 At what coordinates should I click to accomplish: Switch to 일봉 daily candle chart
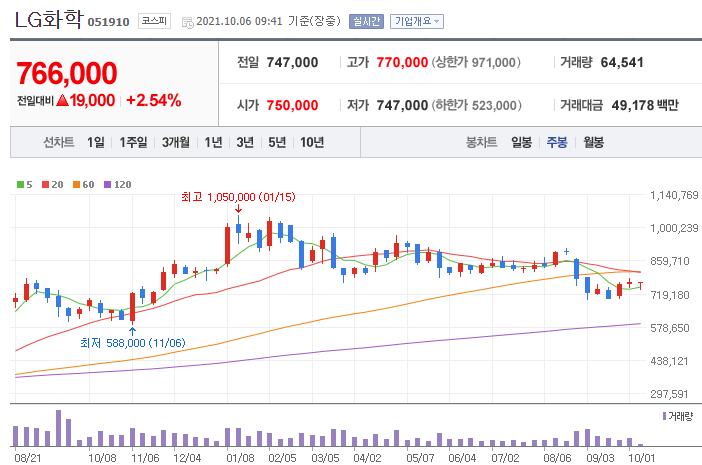point(522,142)
